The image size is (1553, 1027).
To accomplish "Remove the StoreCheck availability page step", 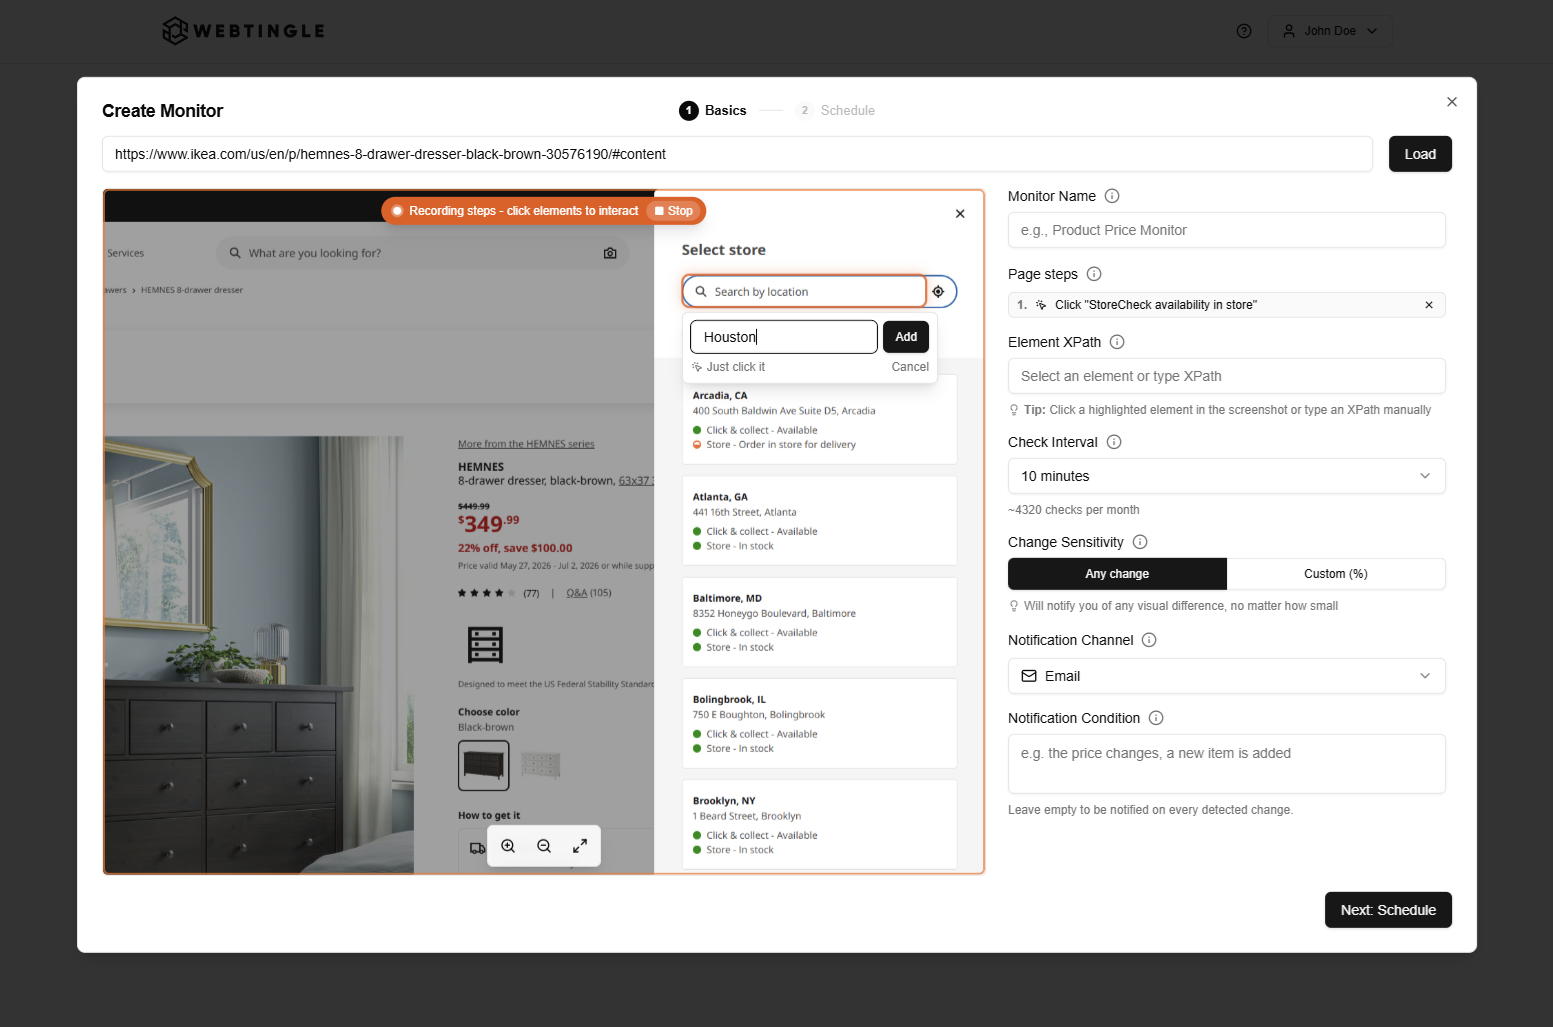I will click(1429, 305).
